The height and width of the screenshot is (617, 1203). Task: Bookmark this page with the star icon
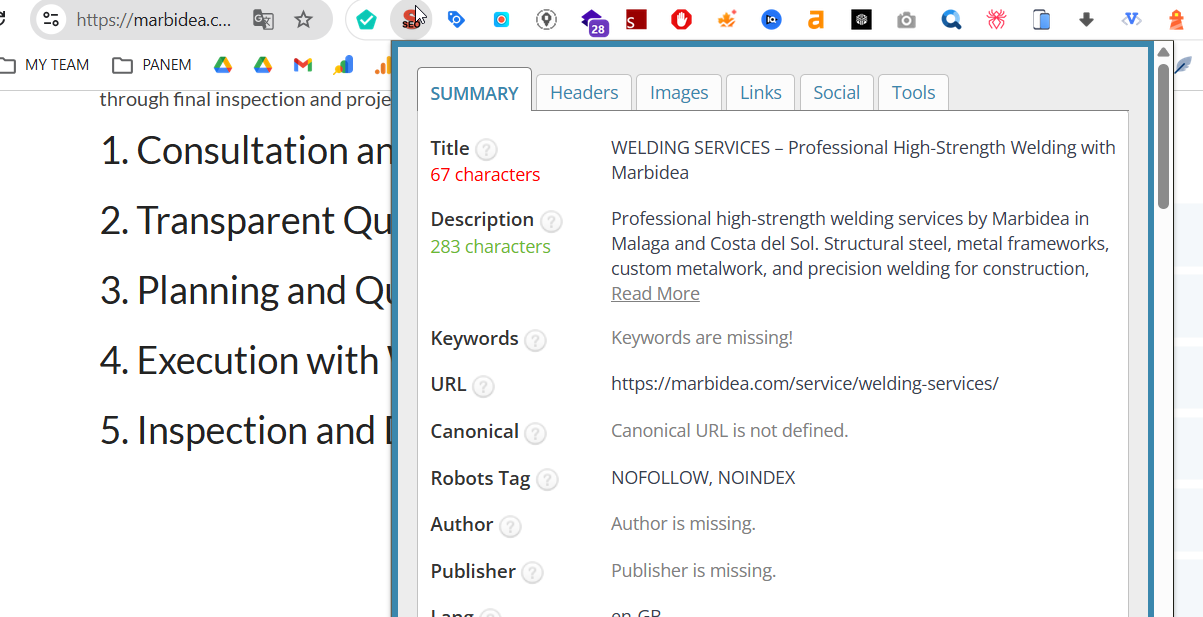(x=303, y=20)
